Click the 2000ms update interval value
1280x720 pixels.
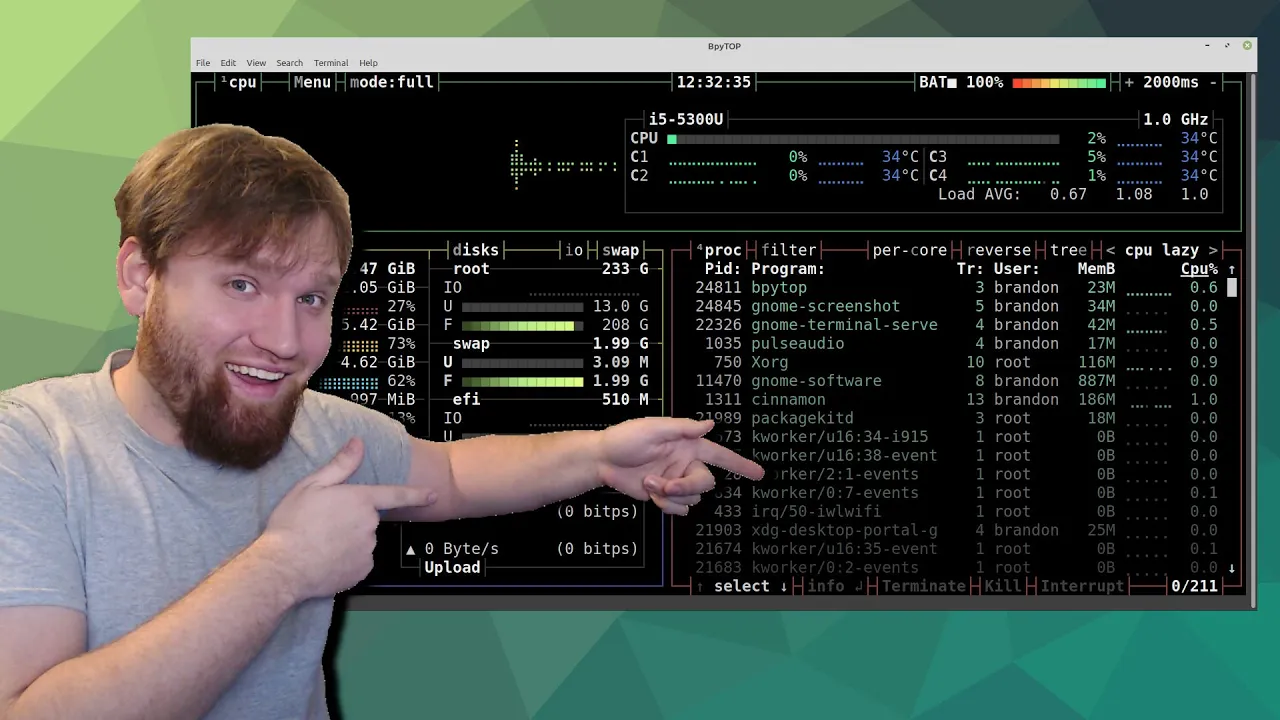pyautogui.click(x=1171, y=82)
